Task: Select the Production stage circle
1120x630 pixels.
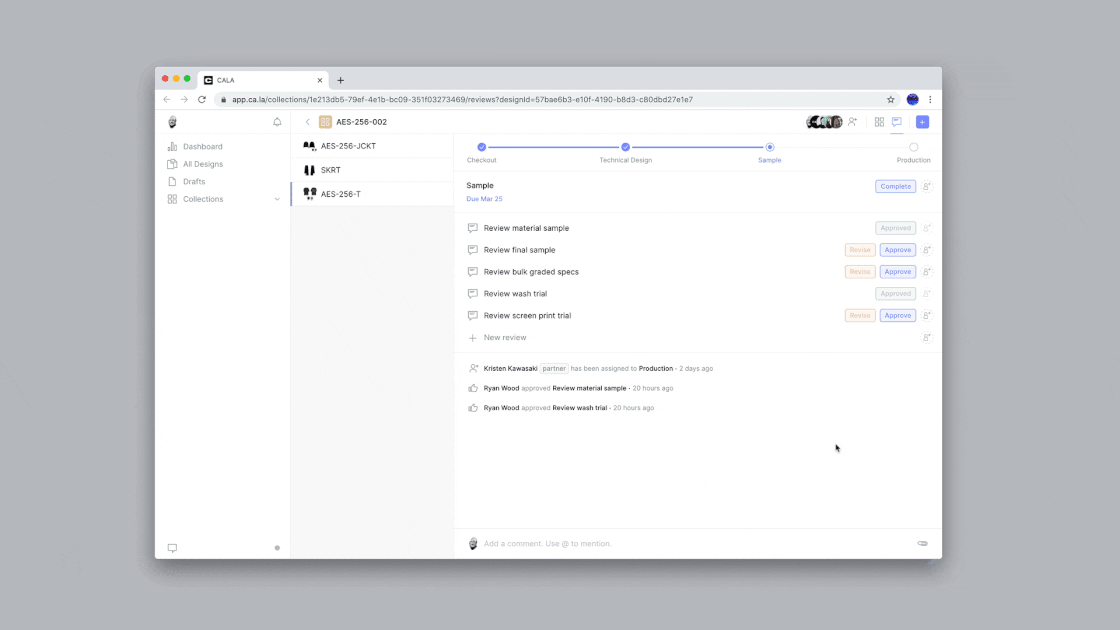Action: 913,147
